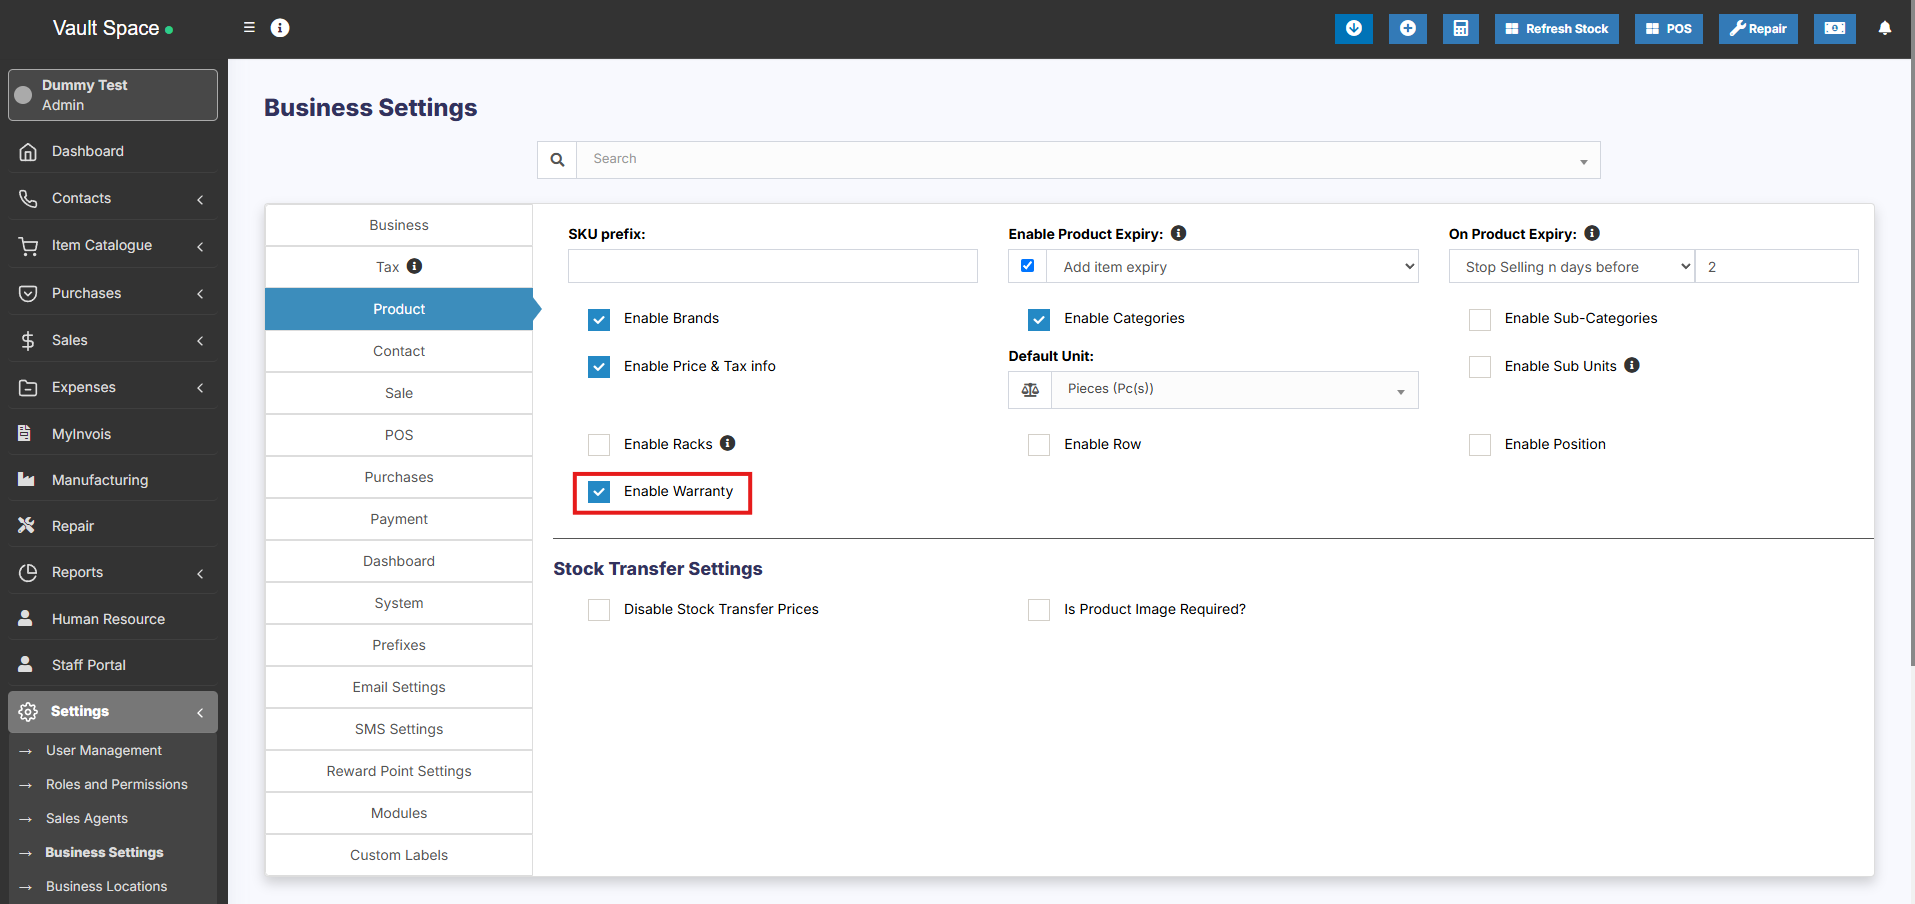The height and width of the screenshot is (904, 1915).
Task: Expand the Item Catalogue sidebar menu
Action: pyautogui.click(x=112, y=246)
